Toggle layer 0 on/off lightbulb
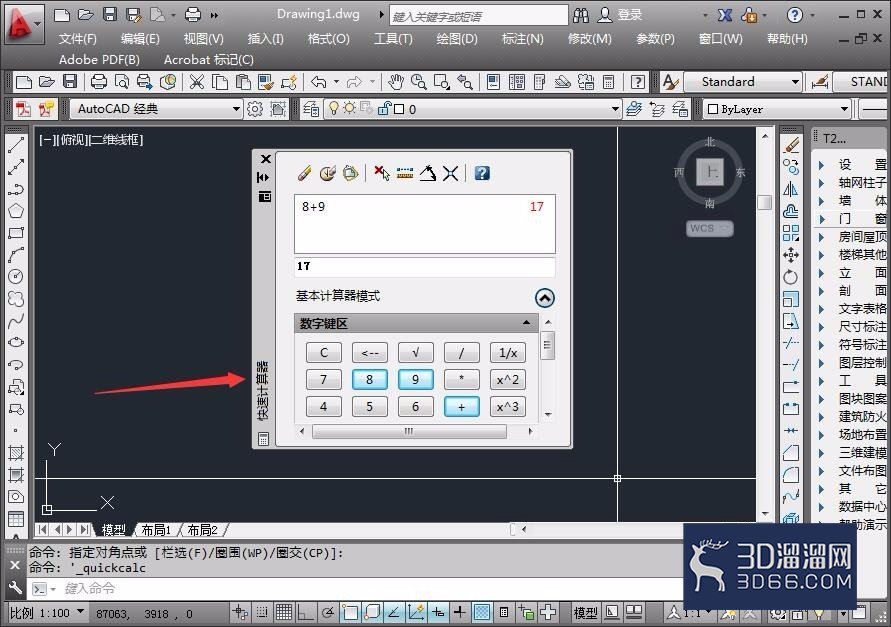Image resolution: width=891 pixels, height=627 pixels. (334, 108)
